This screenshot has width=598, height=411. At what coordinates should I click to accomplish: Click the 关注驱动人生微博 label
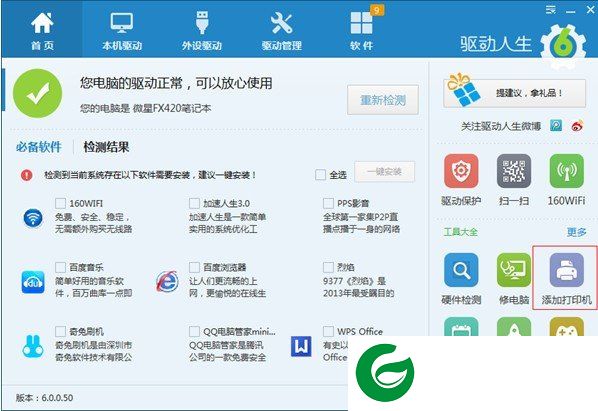click(x=501, y=126)
